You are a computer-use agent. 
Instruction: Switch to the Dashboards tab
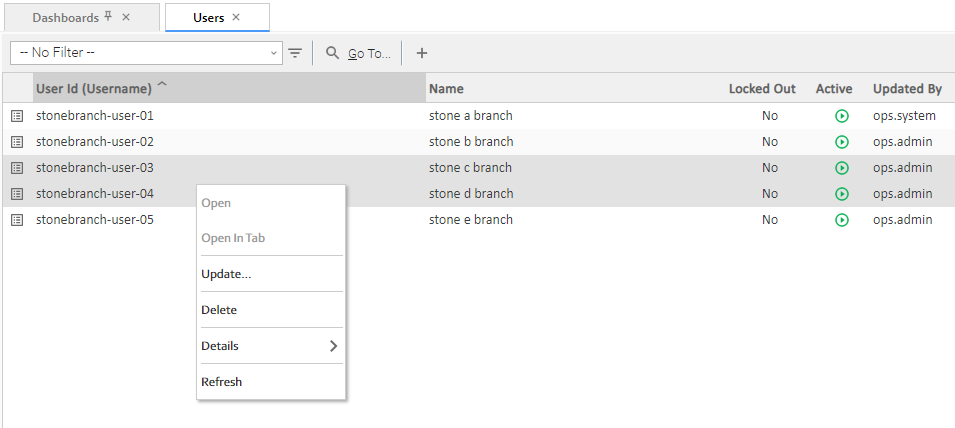[x=65, y=18]
